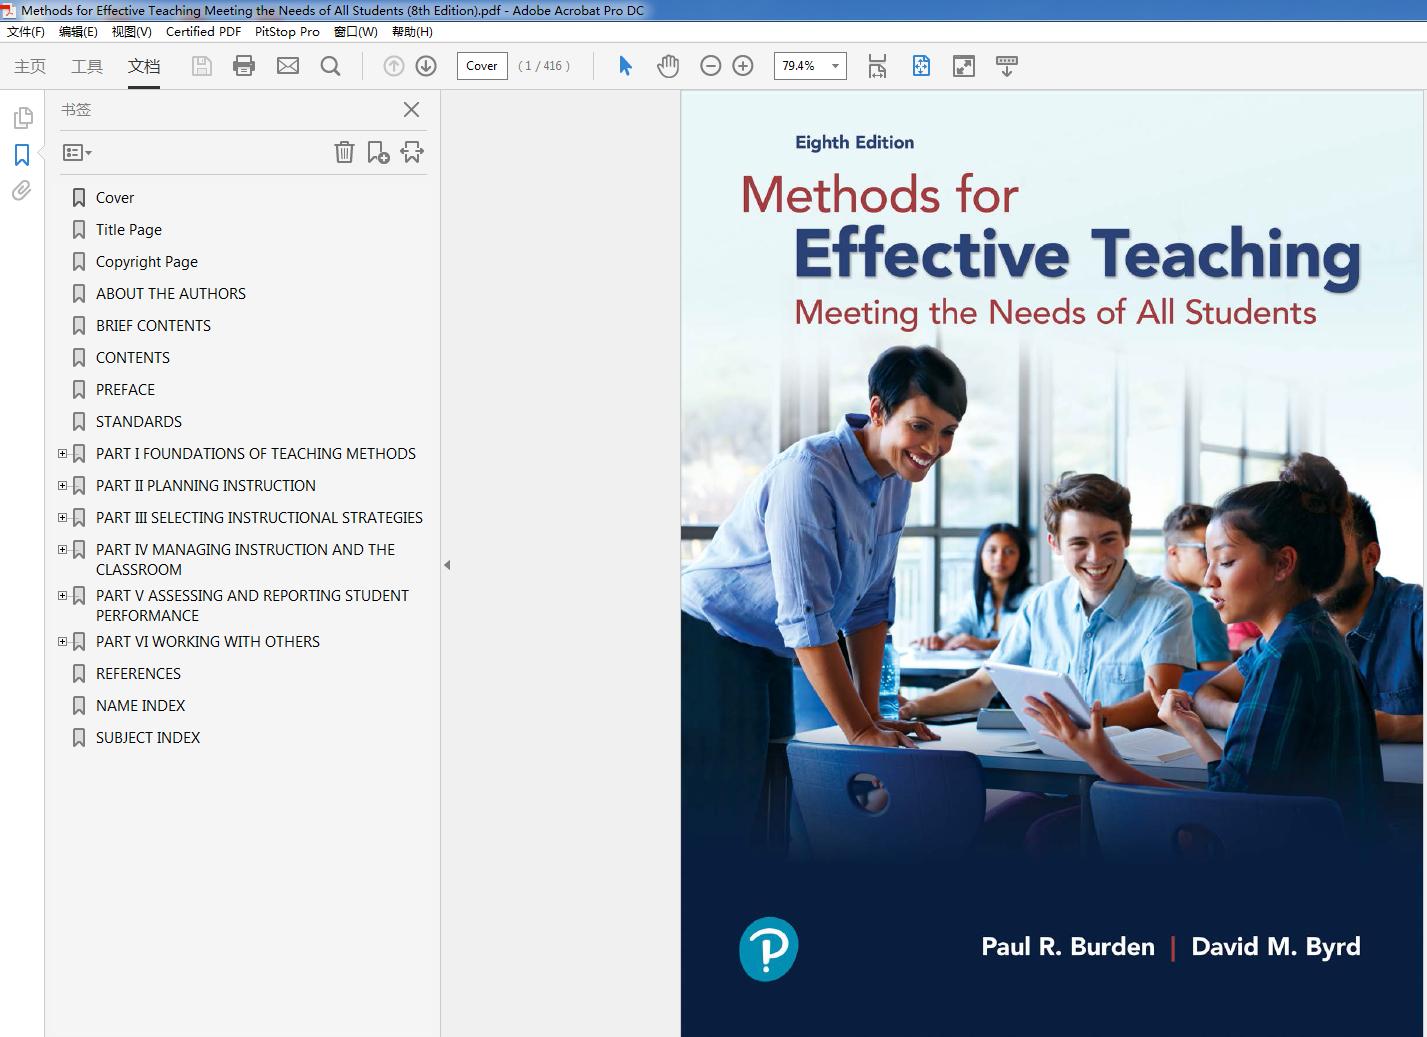The width and height of the screenshot is (1427, 1037).
Task: Expand PART I FOUNDATIONS OF TEACHING METHODS
Action: (x=62, y=454)
